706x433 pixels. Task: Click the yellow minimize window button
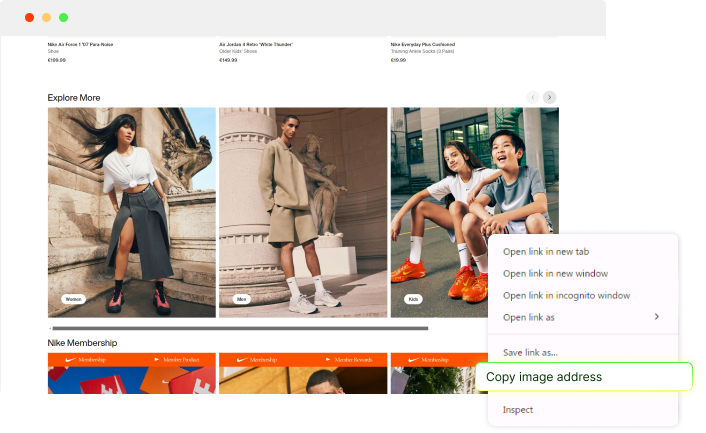46,18
